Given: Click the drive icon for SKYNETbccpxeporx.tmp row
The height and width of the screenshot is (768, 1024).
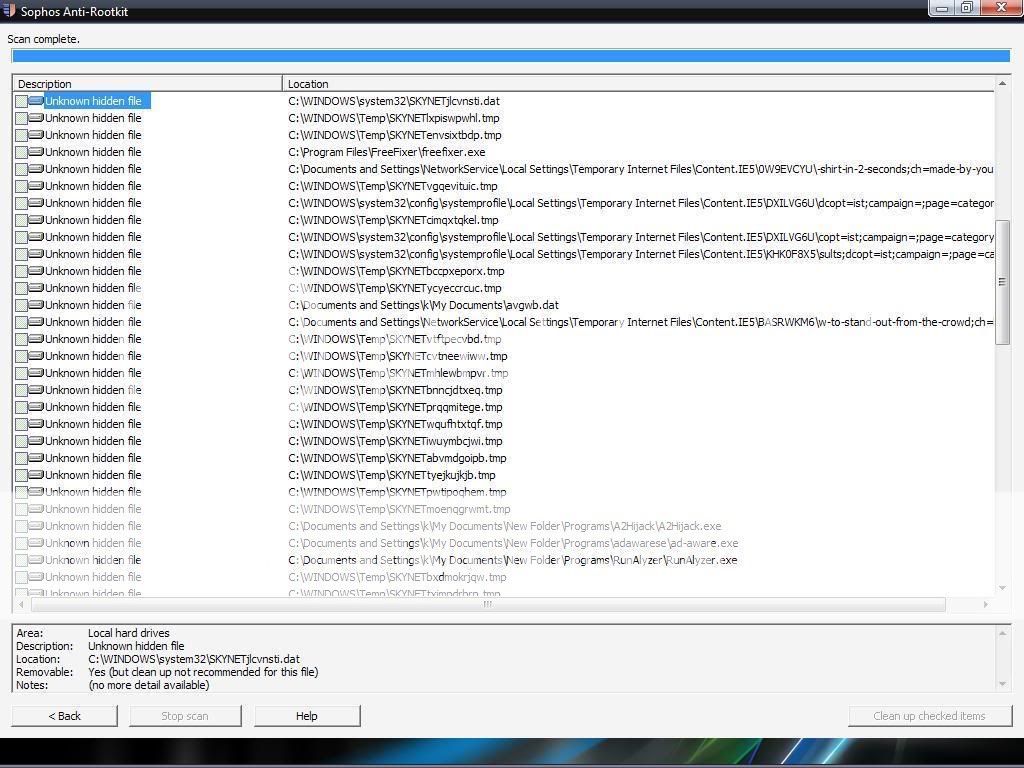Looking at the screenshot, I should point(36,270).
